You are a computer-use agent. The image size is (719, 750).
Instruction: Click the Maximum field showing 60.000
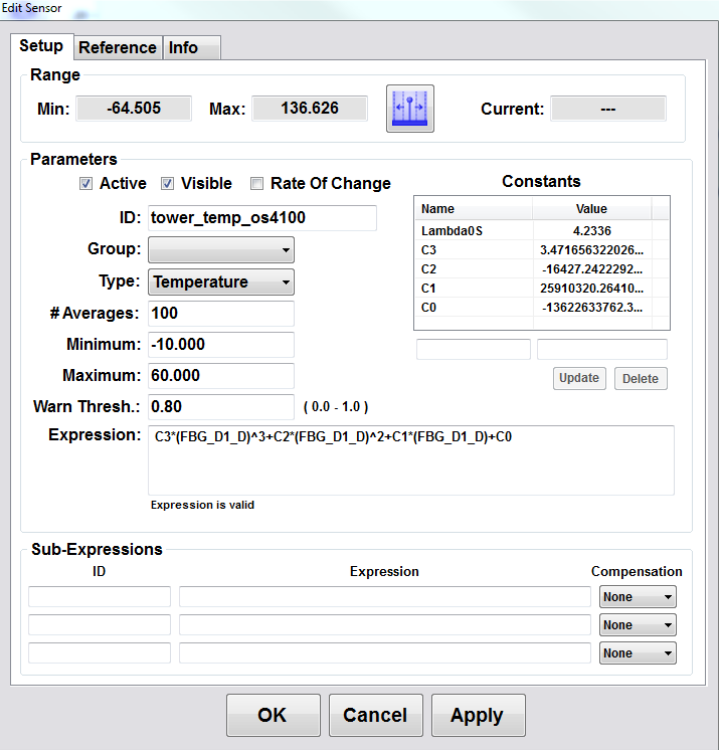point(221,375)
